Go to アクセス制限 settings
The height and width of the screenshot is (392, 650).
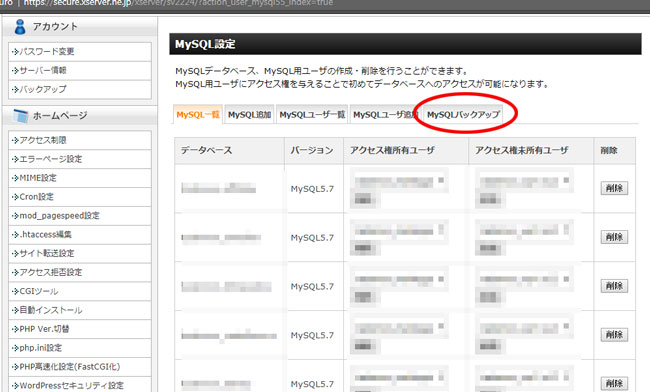(x=80, y=140)
